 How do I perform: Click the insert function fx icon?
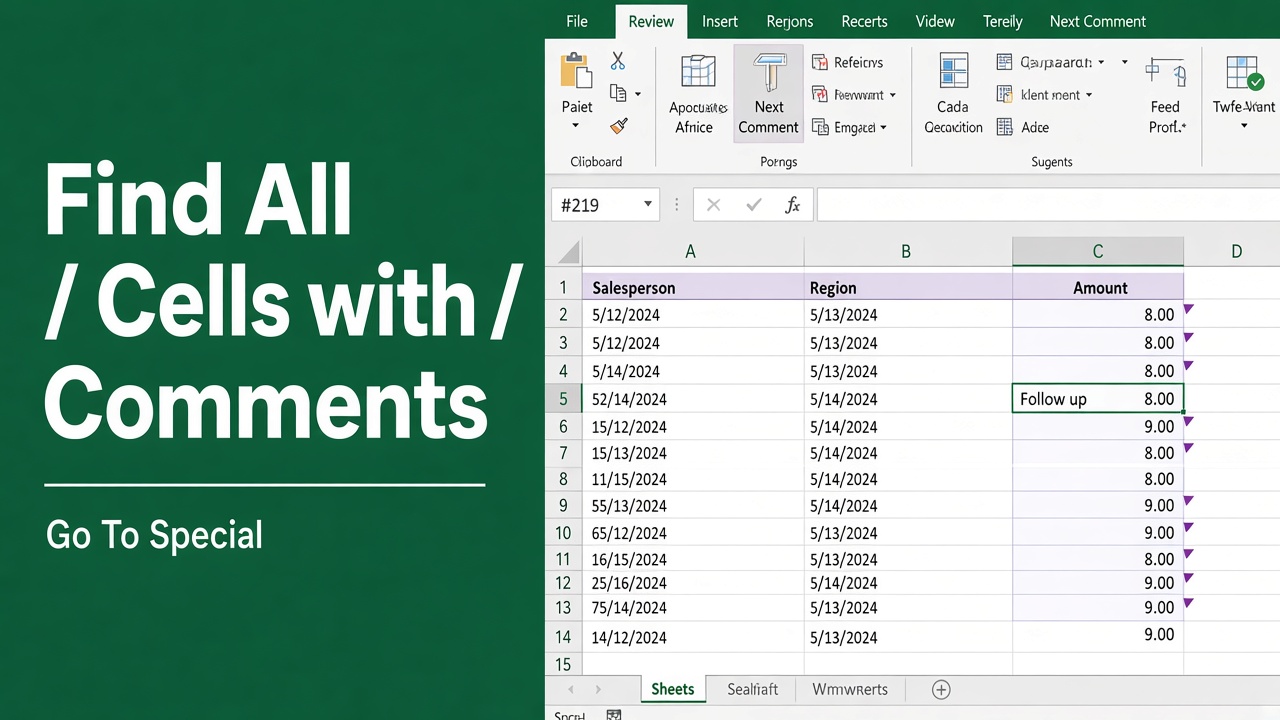[792, 205]
